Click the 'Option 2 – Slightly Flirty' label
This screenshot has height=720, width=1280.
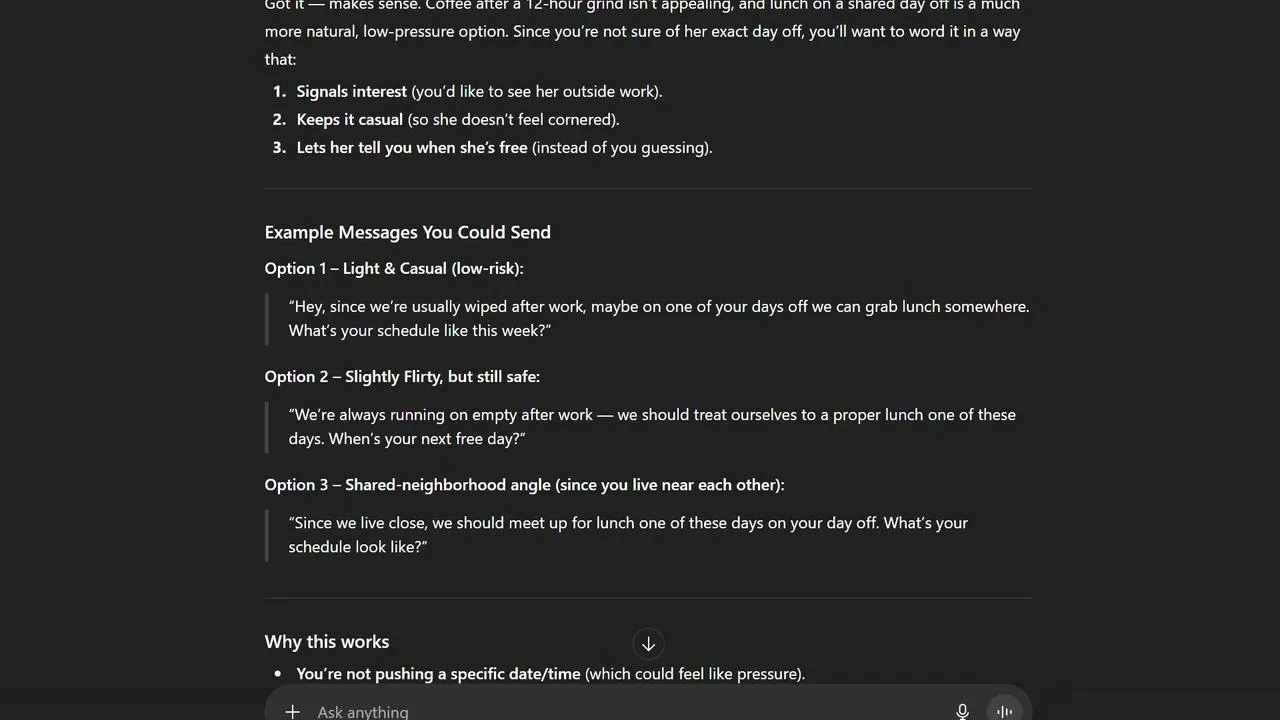(x=402, y=376)
